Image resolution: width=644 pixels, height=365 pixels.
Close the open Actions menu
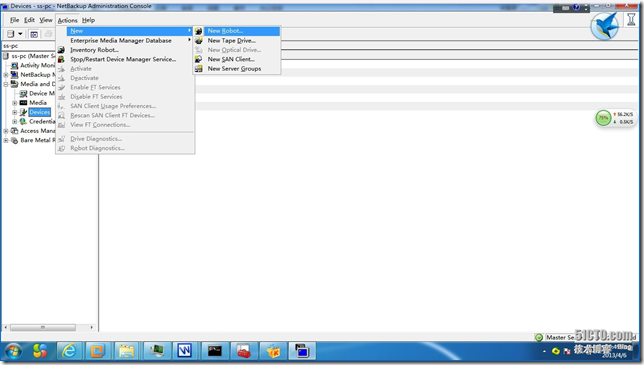[67, 20]
